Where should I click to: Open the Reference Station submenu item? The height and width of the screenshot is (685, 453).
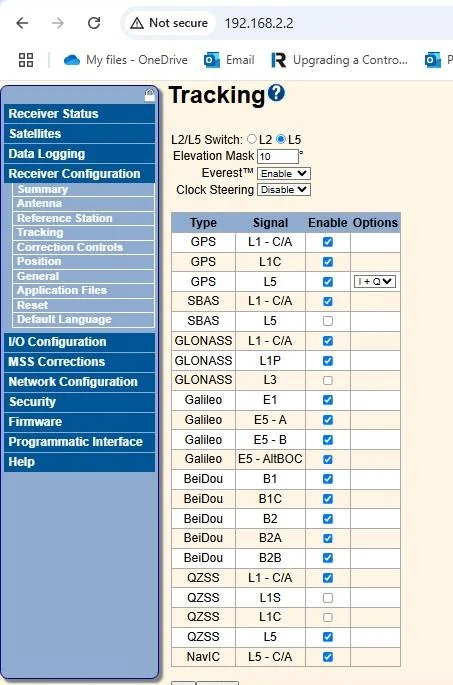point(84,218)
